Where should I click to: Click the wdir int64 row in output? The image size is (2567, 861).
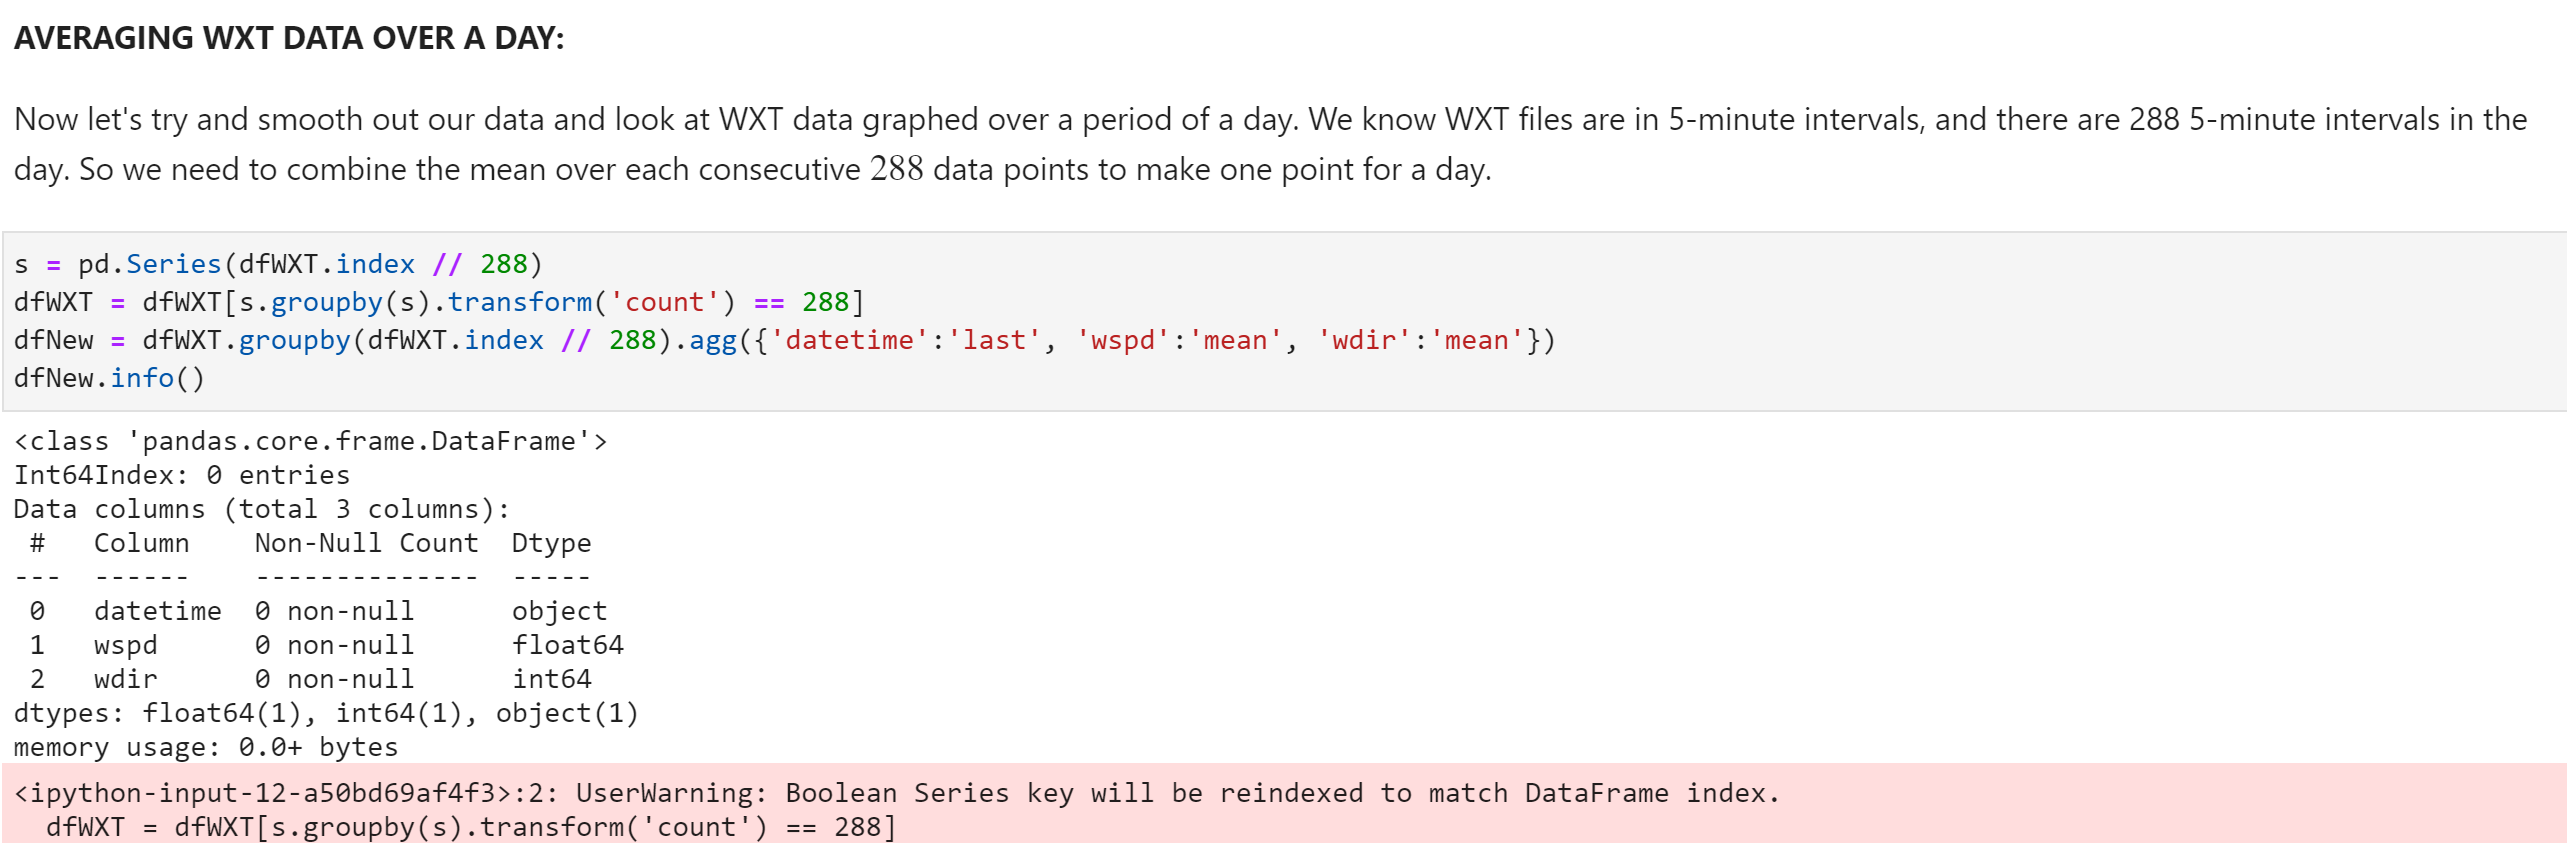click(310, 679)
